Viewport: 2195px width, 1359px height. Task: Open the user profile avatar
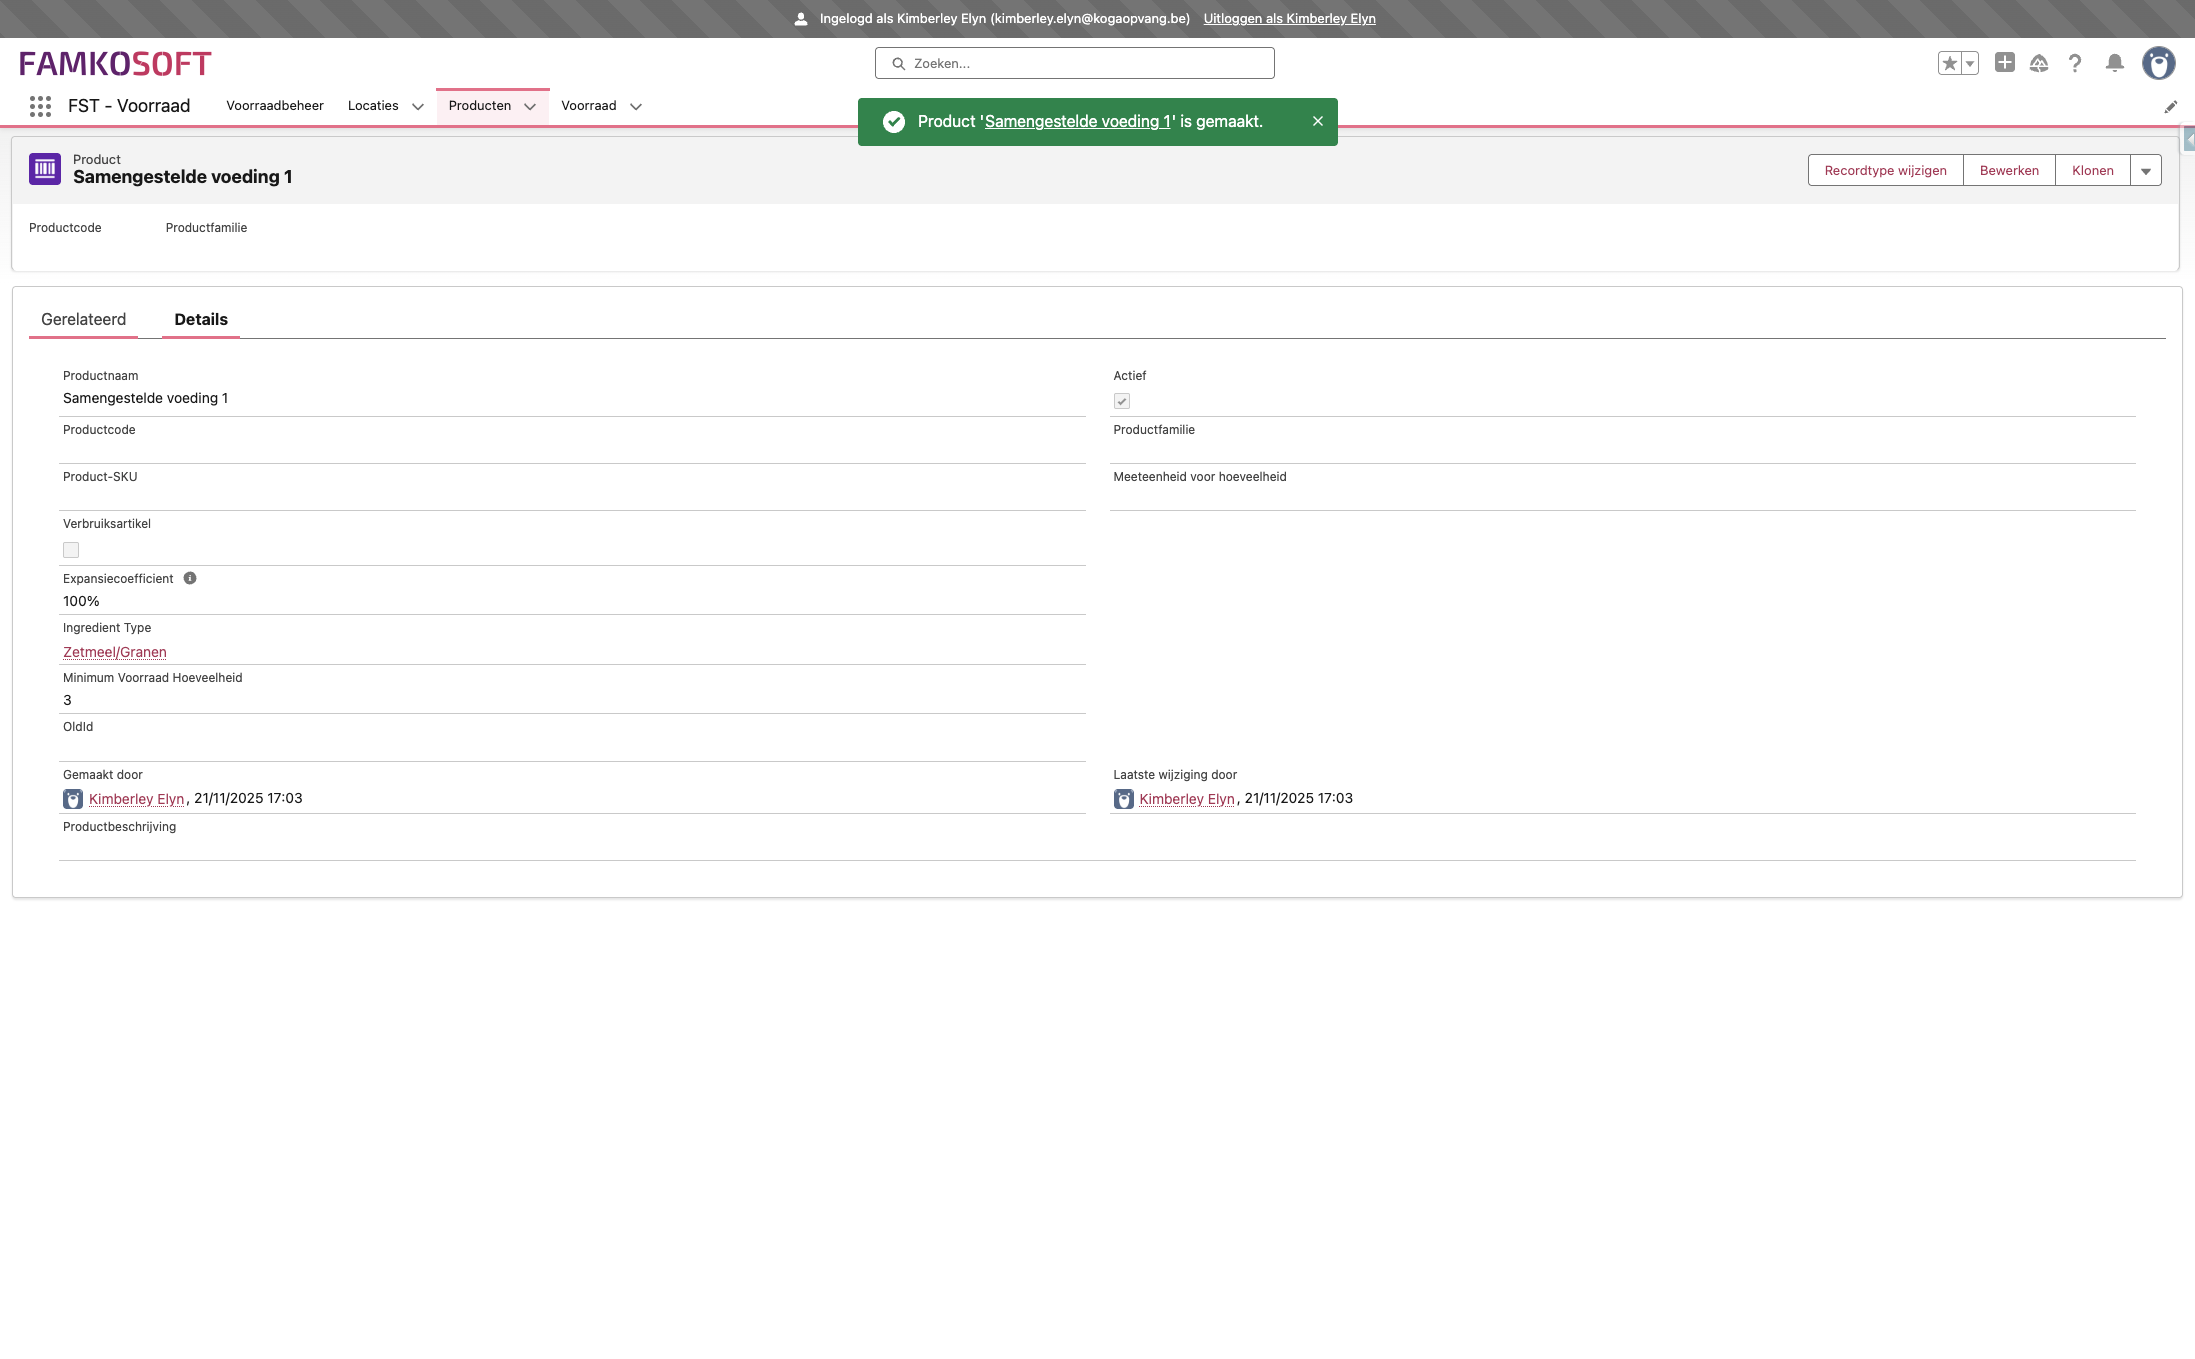[x=2158, y=64]
